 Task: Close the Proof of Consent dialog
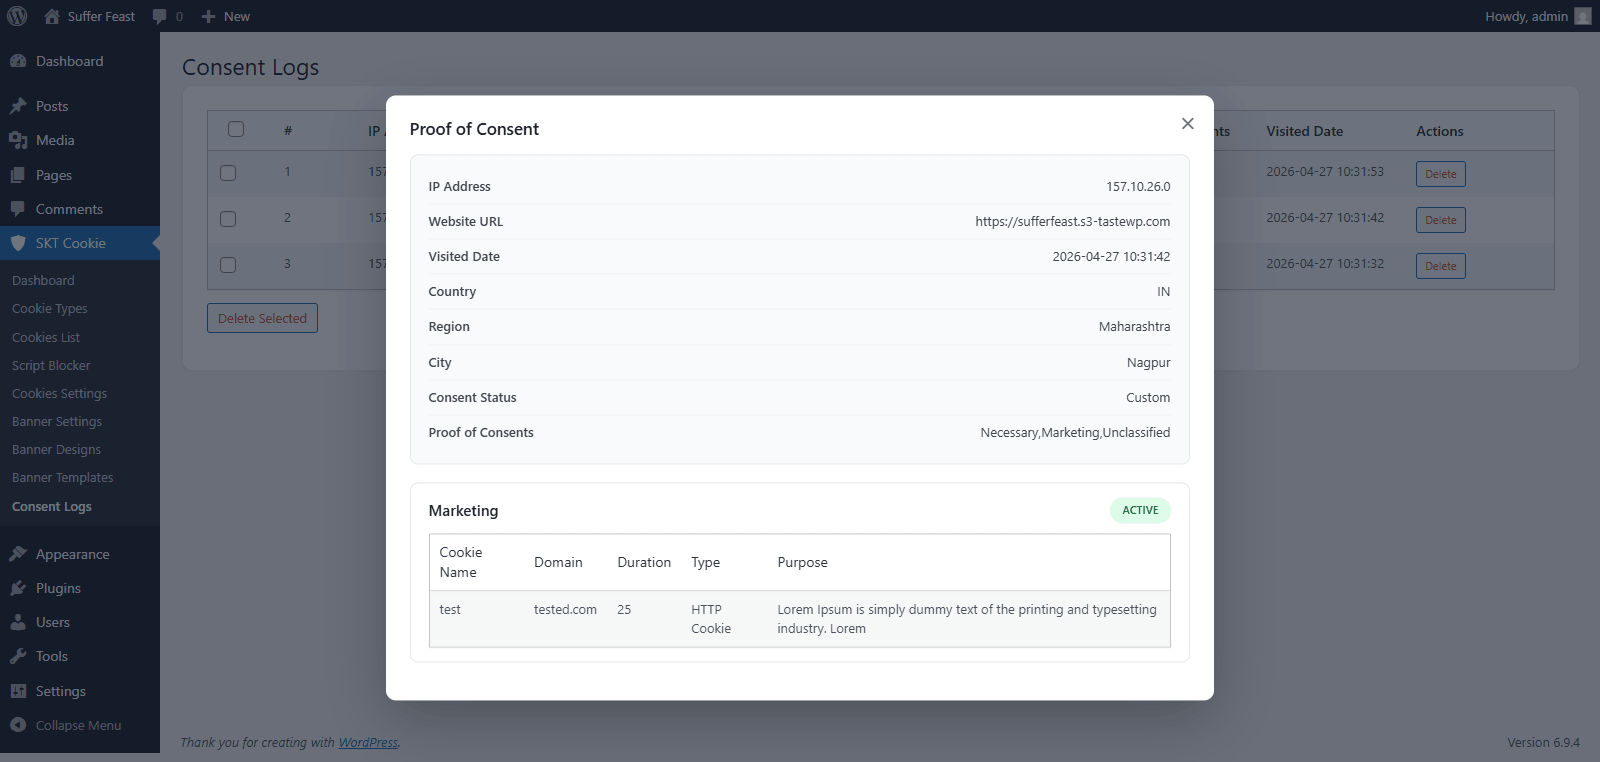pos(1187,123)
